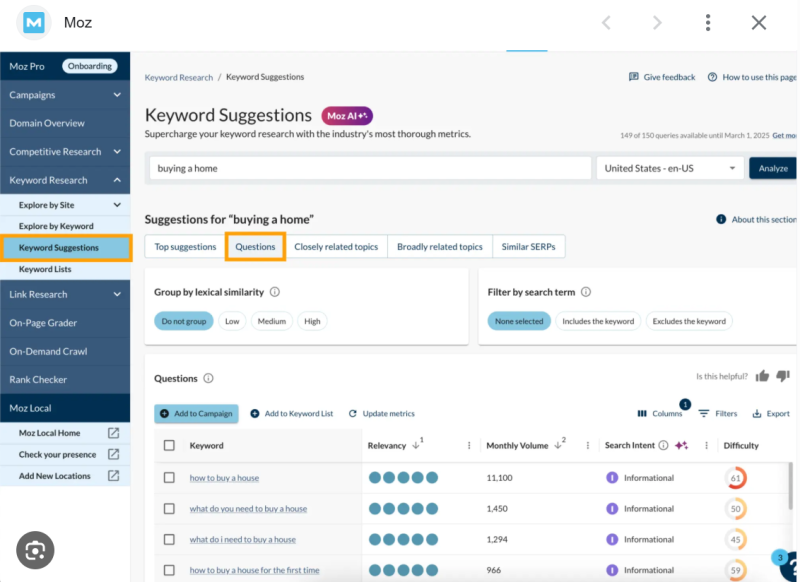Image resolution: width=800 pixels, height=582 pixels.
Task: Click Keyword Research breadcrumb link
Action: [179, 78]
